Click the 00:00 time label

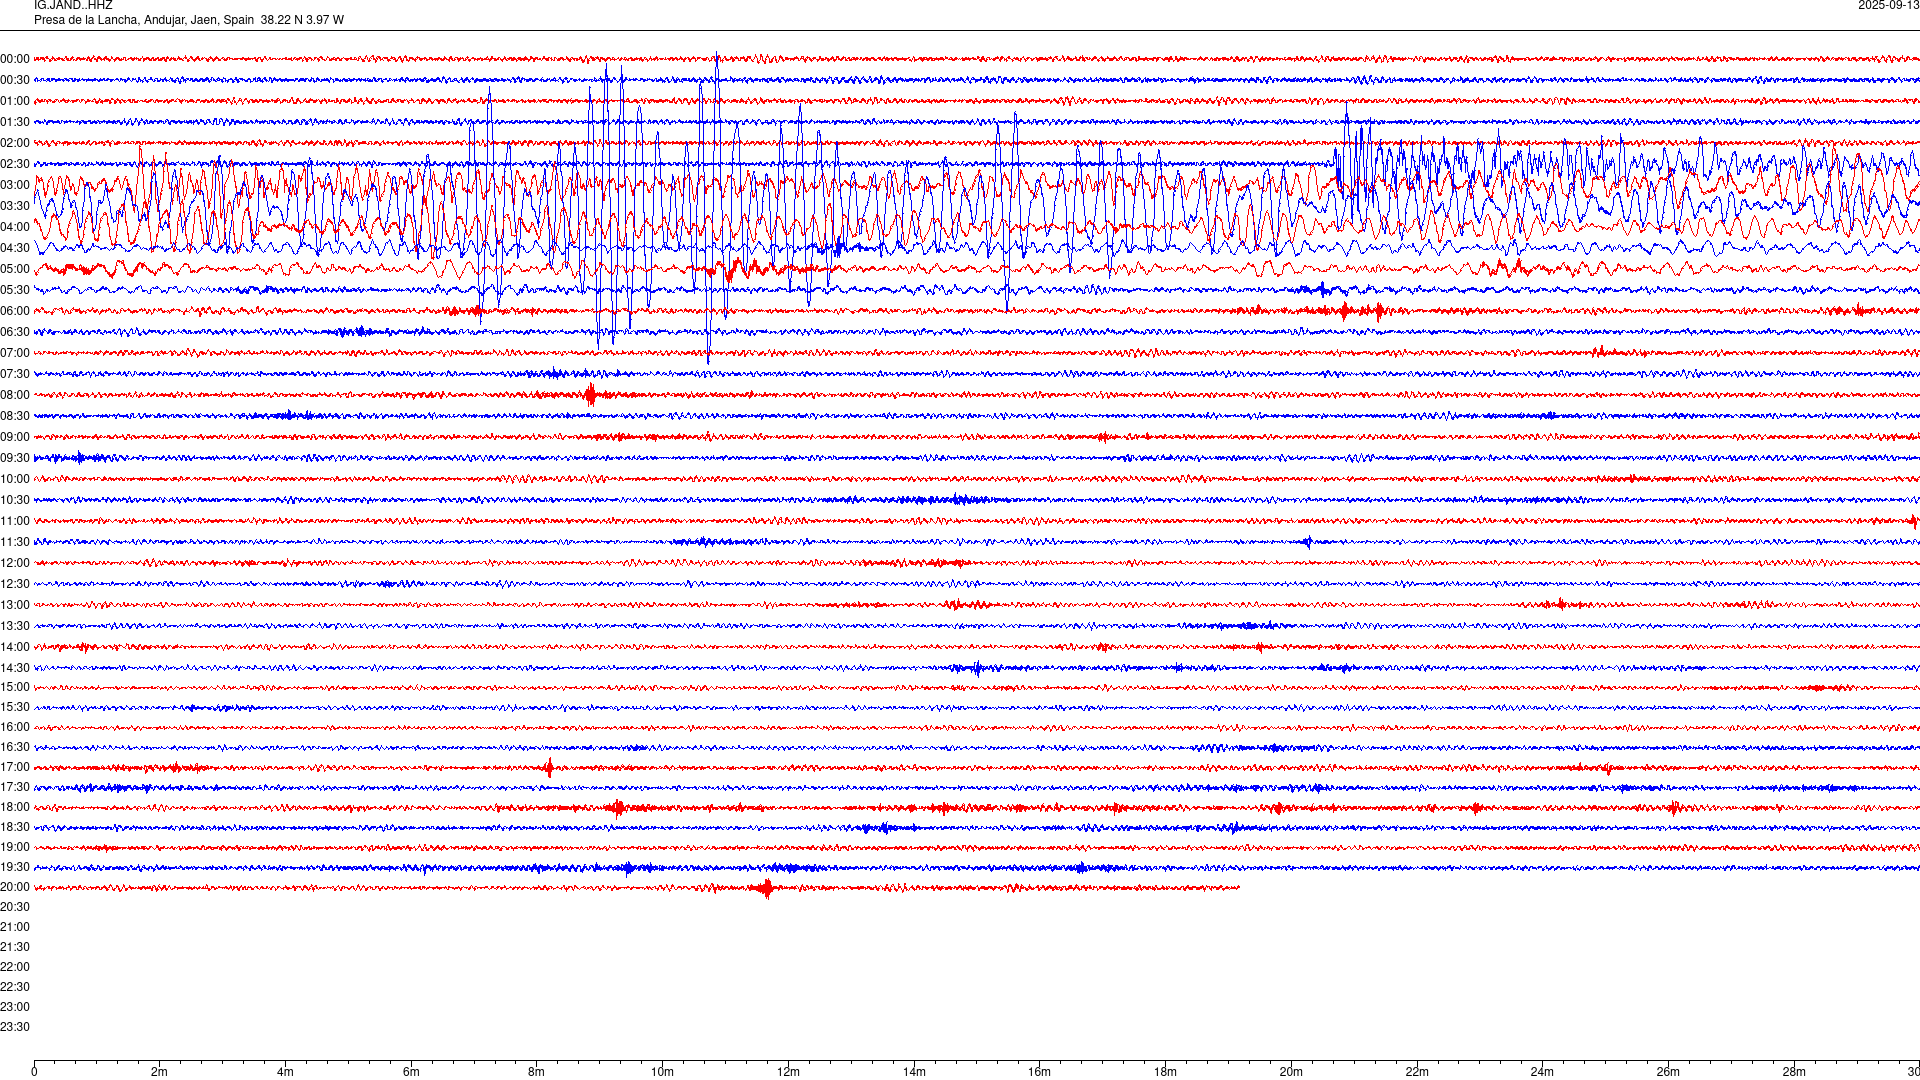pyautogui.click(x=15, y=59)
